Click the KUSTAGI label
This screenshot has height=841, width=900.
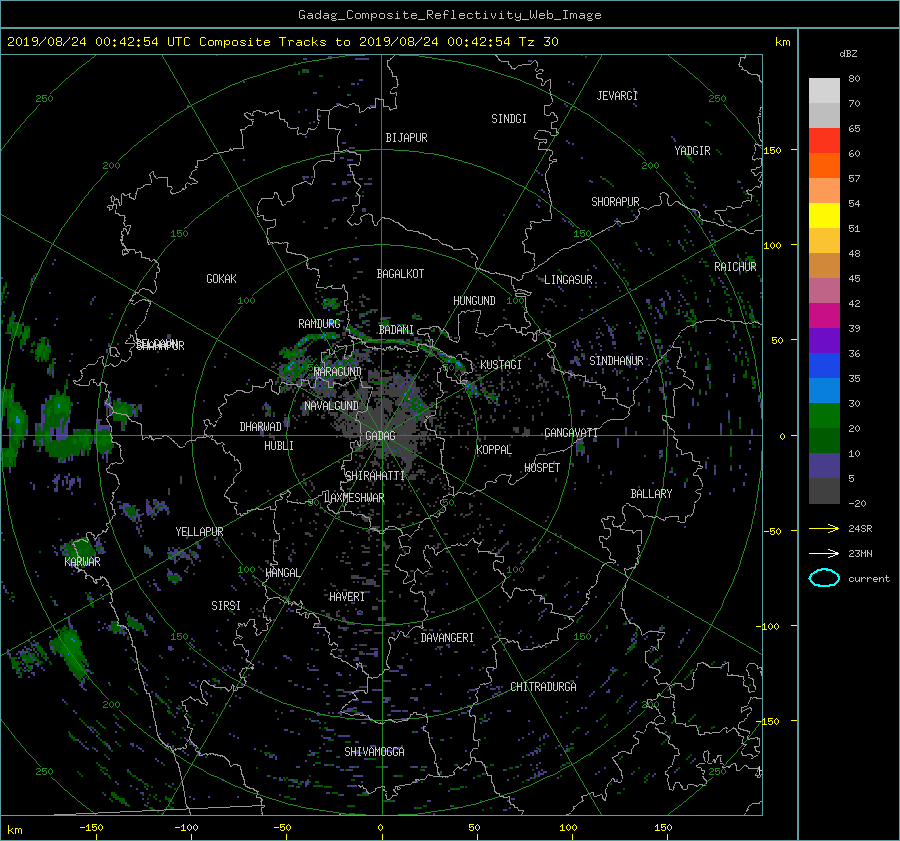click(501, 365)
